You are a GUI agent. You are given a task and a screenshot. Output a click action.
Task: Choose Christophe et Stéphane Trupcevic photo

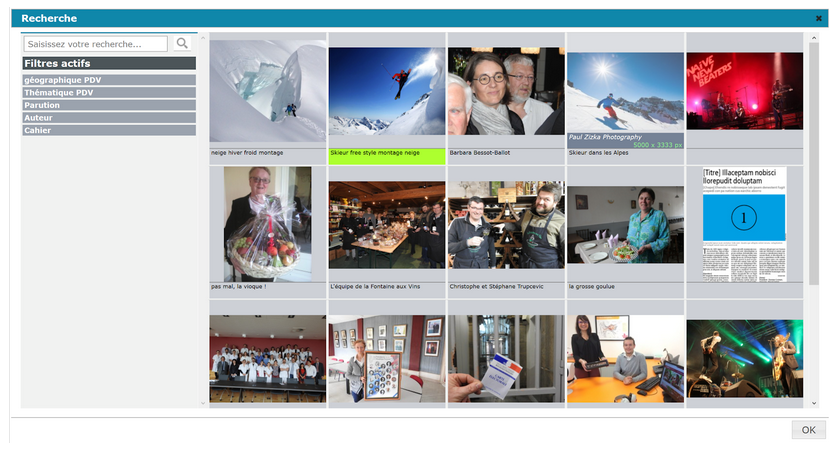tap(505, 224)
